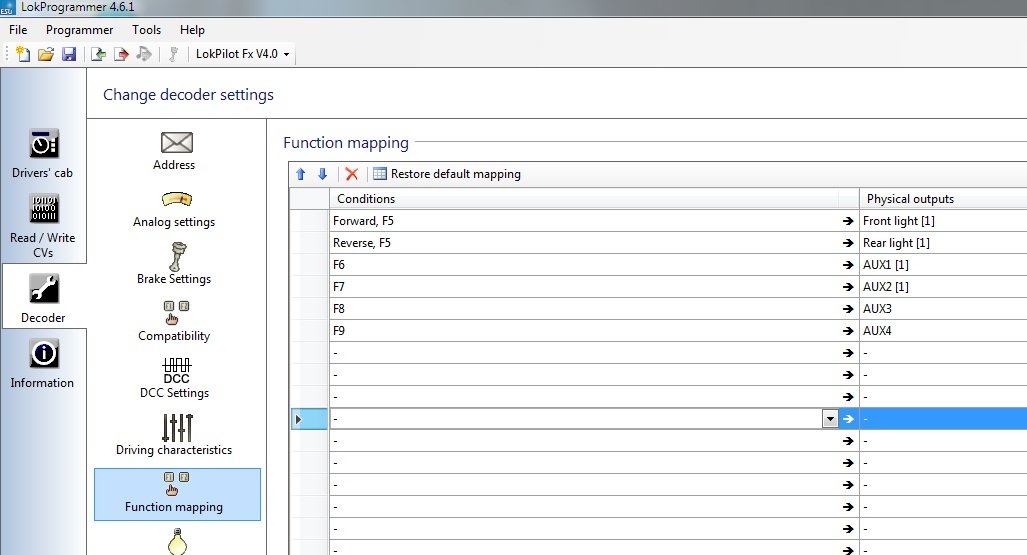Click the read decoder data icon
This screenshot has width=1027, height=555.
coord(98,54)
